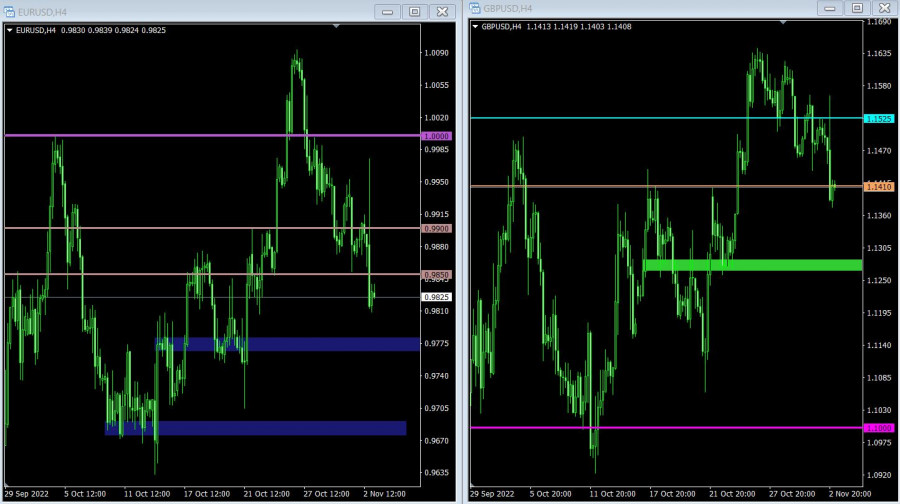Image resolution: width=900 pixels, height=504 pixels.
Task: Click the chart shift marker in EURUSD chart
Action: pos(336,26)
